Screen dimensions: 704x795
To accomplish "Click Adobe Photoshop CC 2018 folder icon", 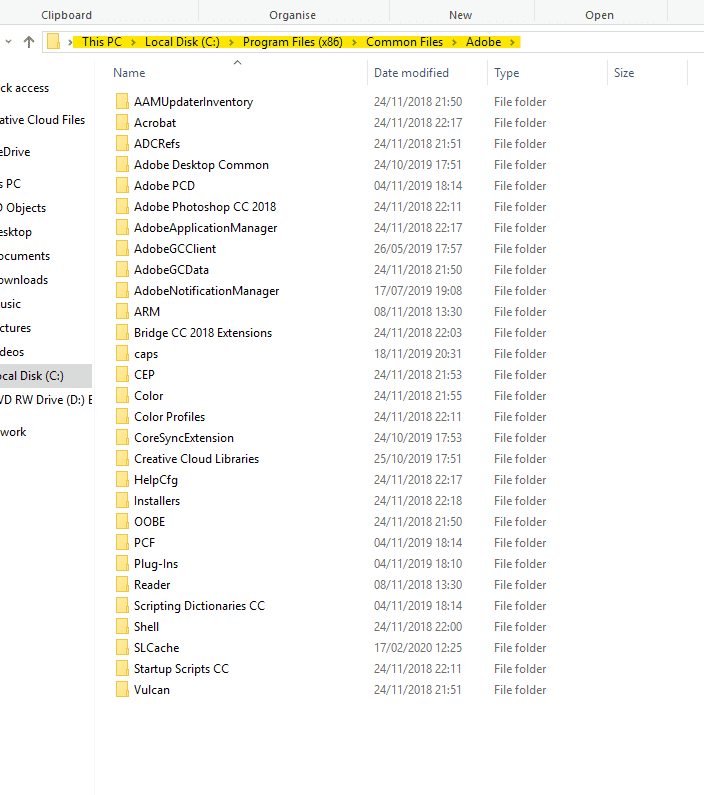I will (x=122, y=206).
